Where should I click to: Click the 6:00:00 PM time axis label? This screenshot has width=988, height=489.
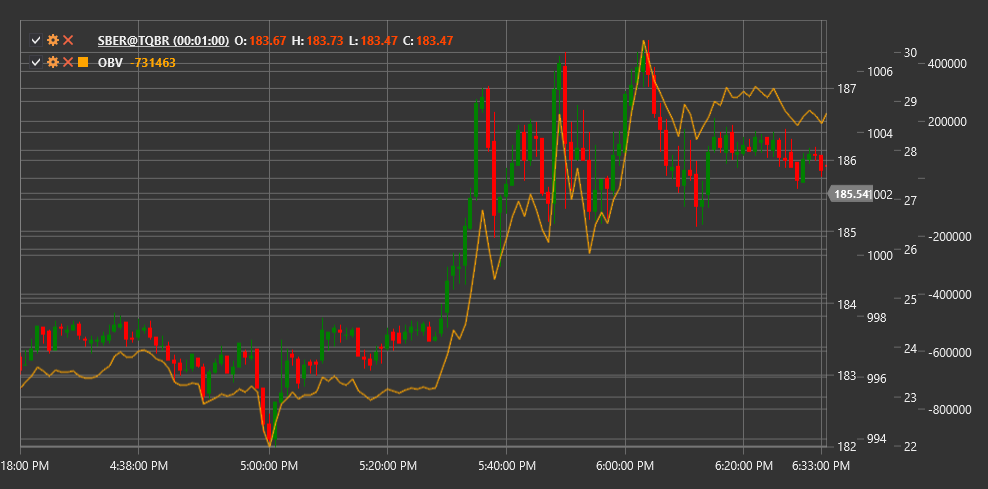click(625, 466)
